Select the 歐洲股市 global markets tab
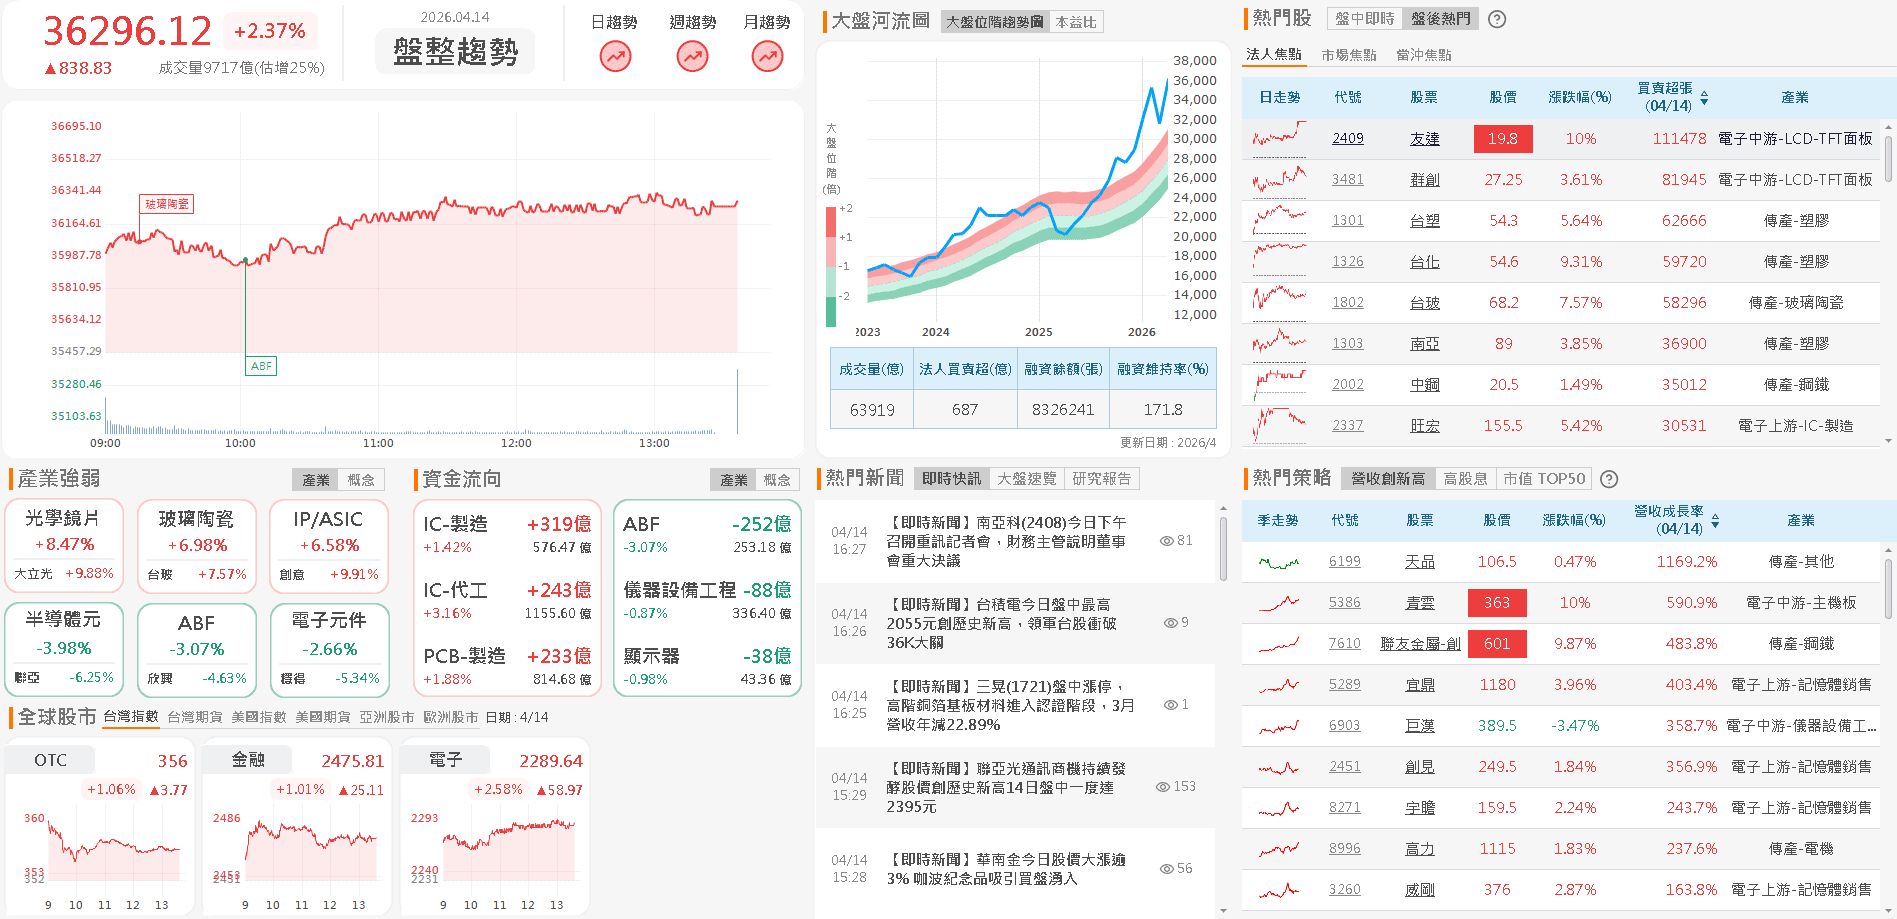The width and height of the screenshot is (1897, 919). pos(451,717)
